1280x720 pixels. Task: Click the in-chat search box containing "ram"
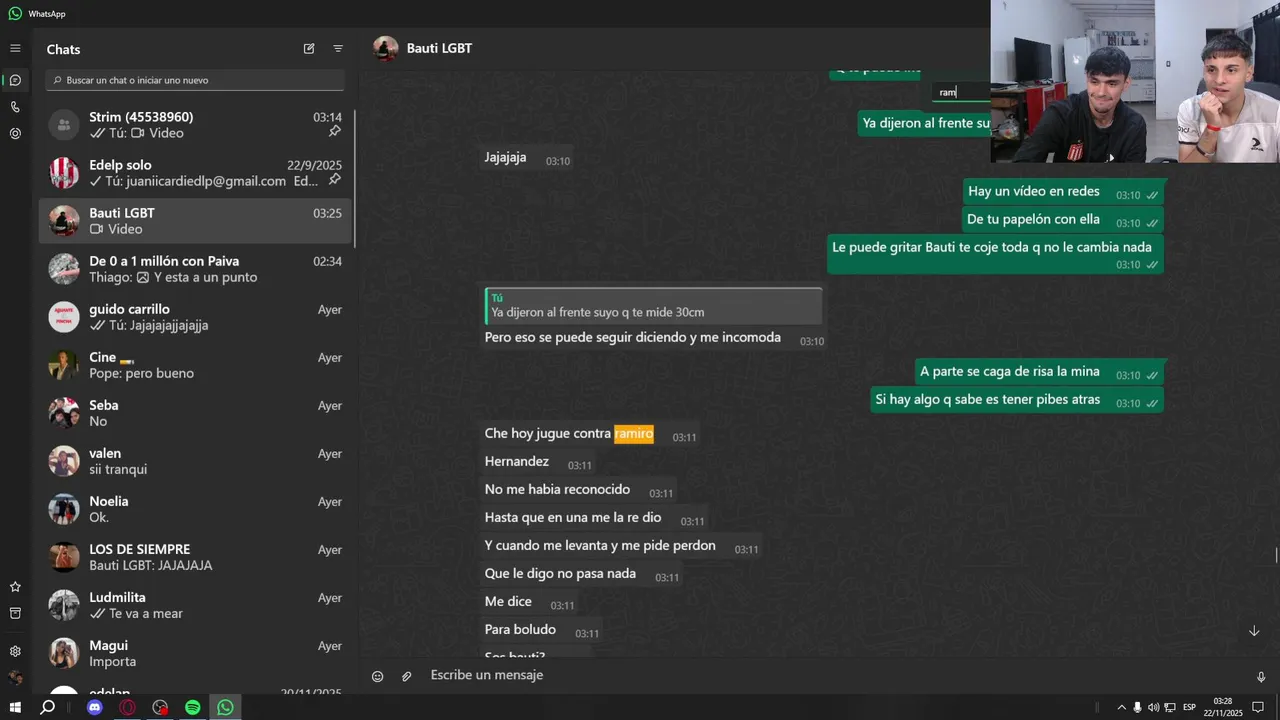(x=962, y=92)
